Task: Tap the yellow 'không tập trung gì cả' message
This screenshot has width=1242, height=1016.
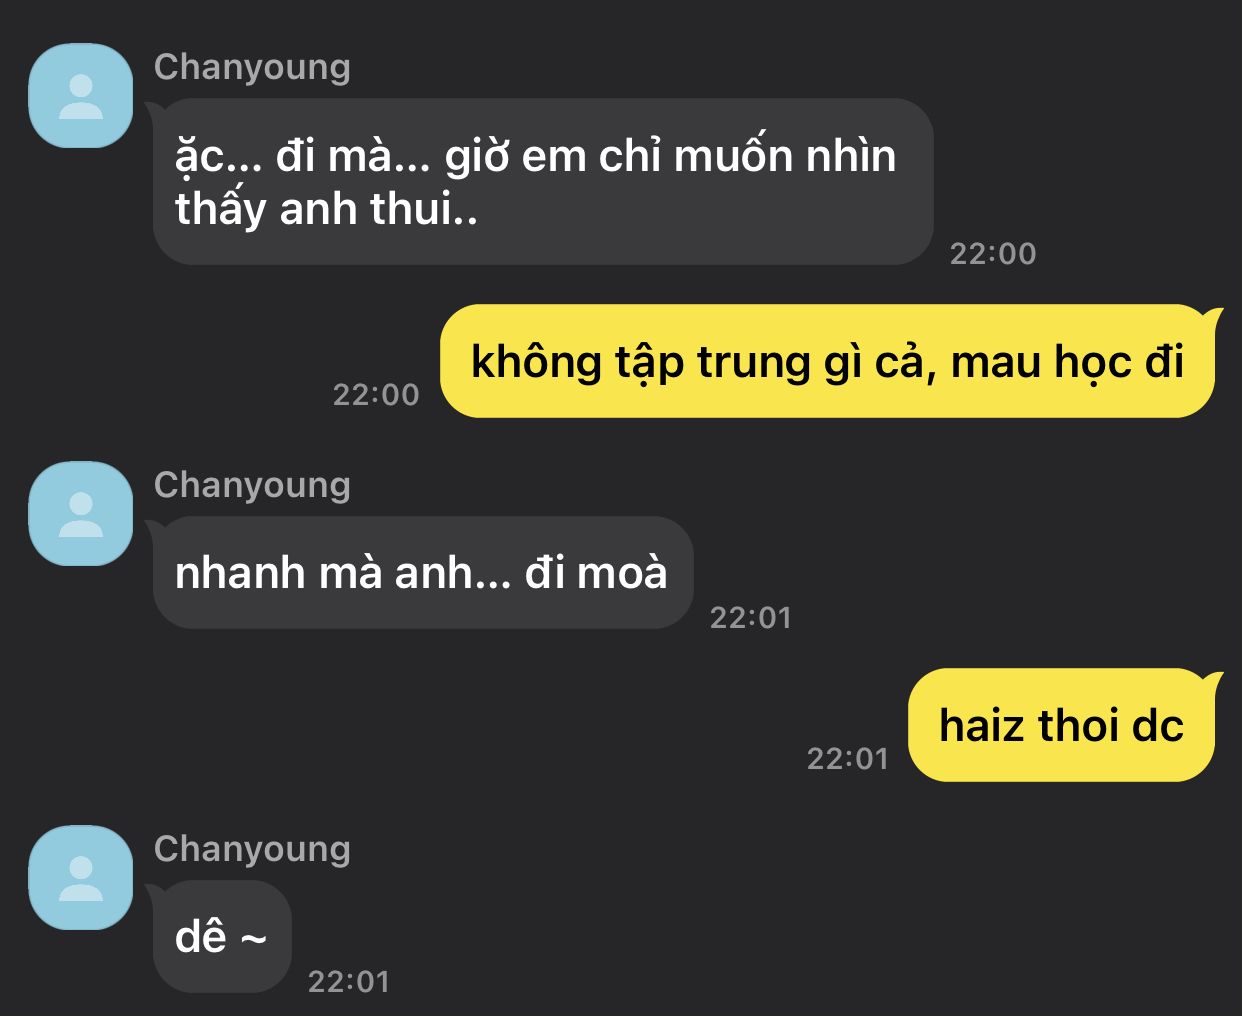Action: pyautogui.click(x=828, y=361)
